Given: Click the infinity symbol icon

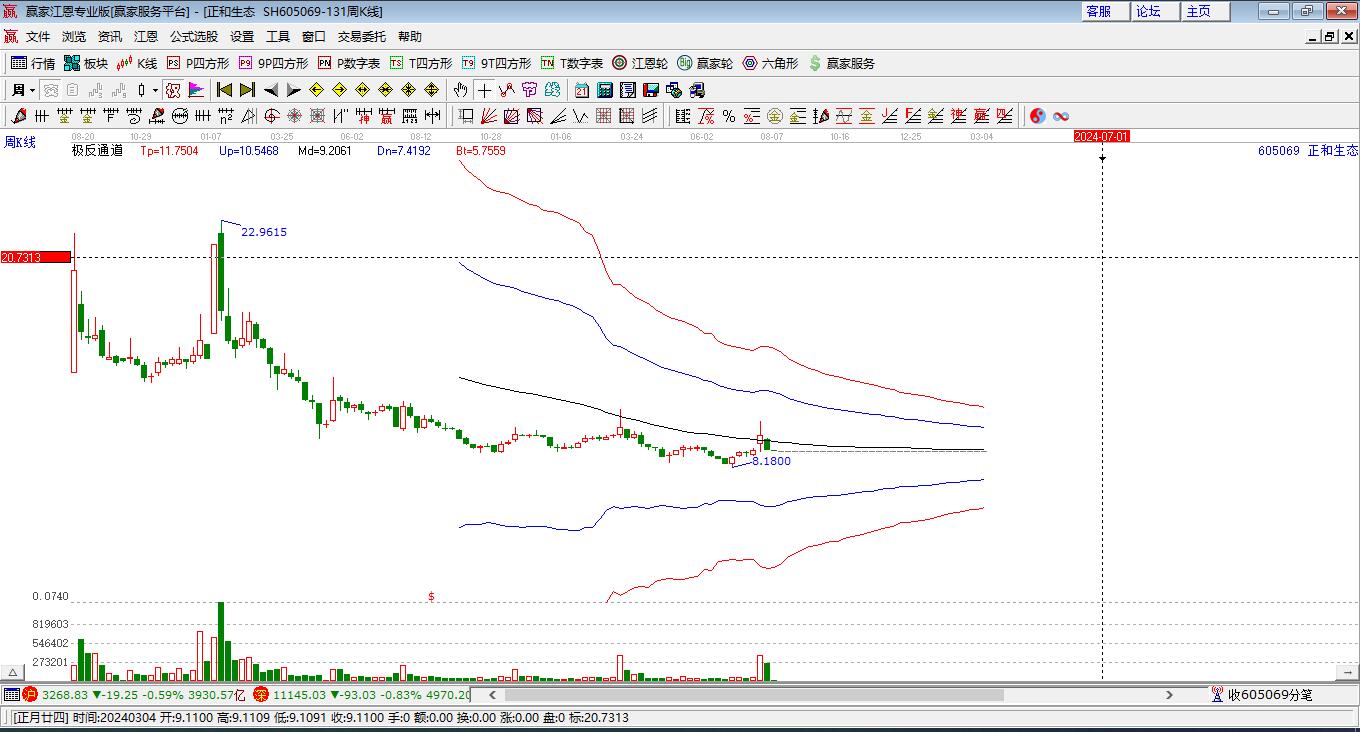Looking at the screenshot, I should coord(1060,116).
